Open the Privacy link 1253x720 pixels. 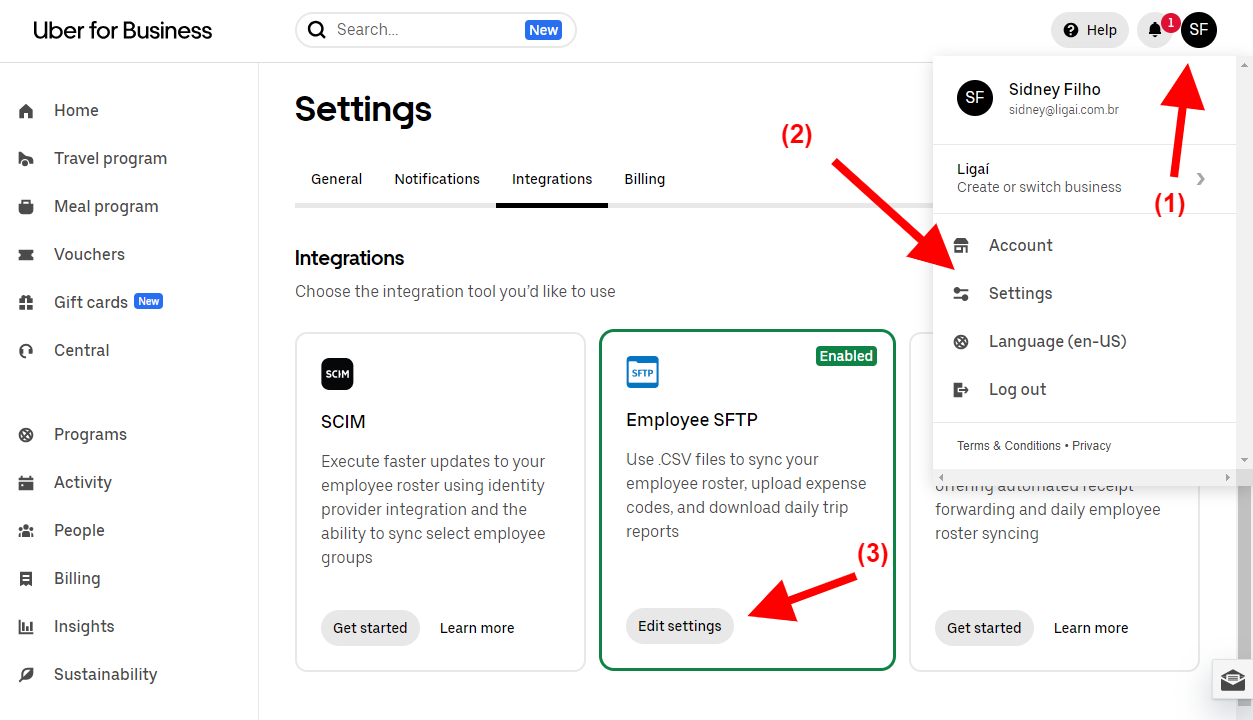pos(1092,446)
